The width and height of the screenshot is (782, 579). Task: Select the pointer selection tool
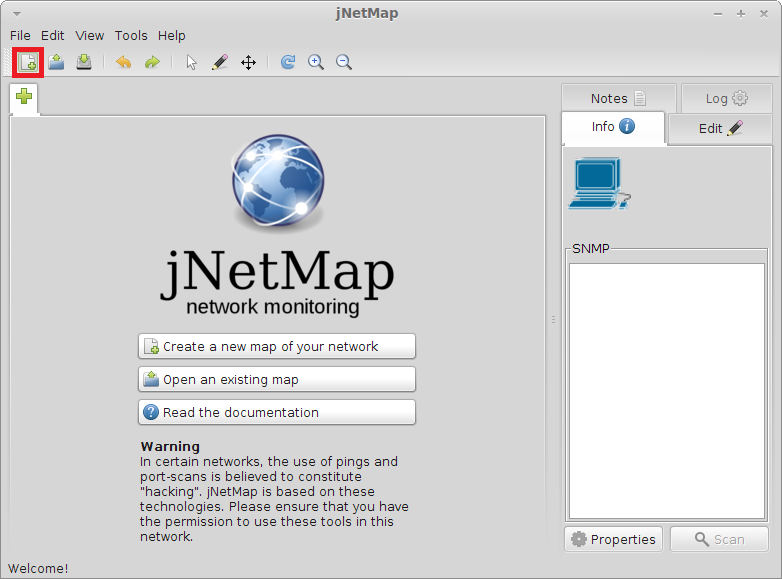[x=192, y=62]
